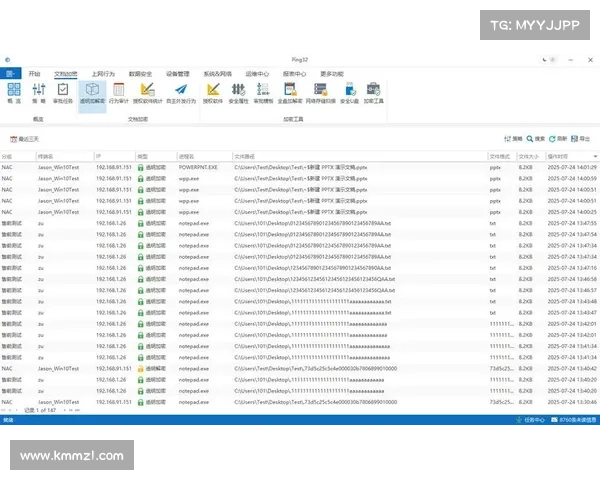Click the 概览 overview ribbon icon
This screenshot has width=600, height=480.
pyautogui.click(x=14, y=93)
